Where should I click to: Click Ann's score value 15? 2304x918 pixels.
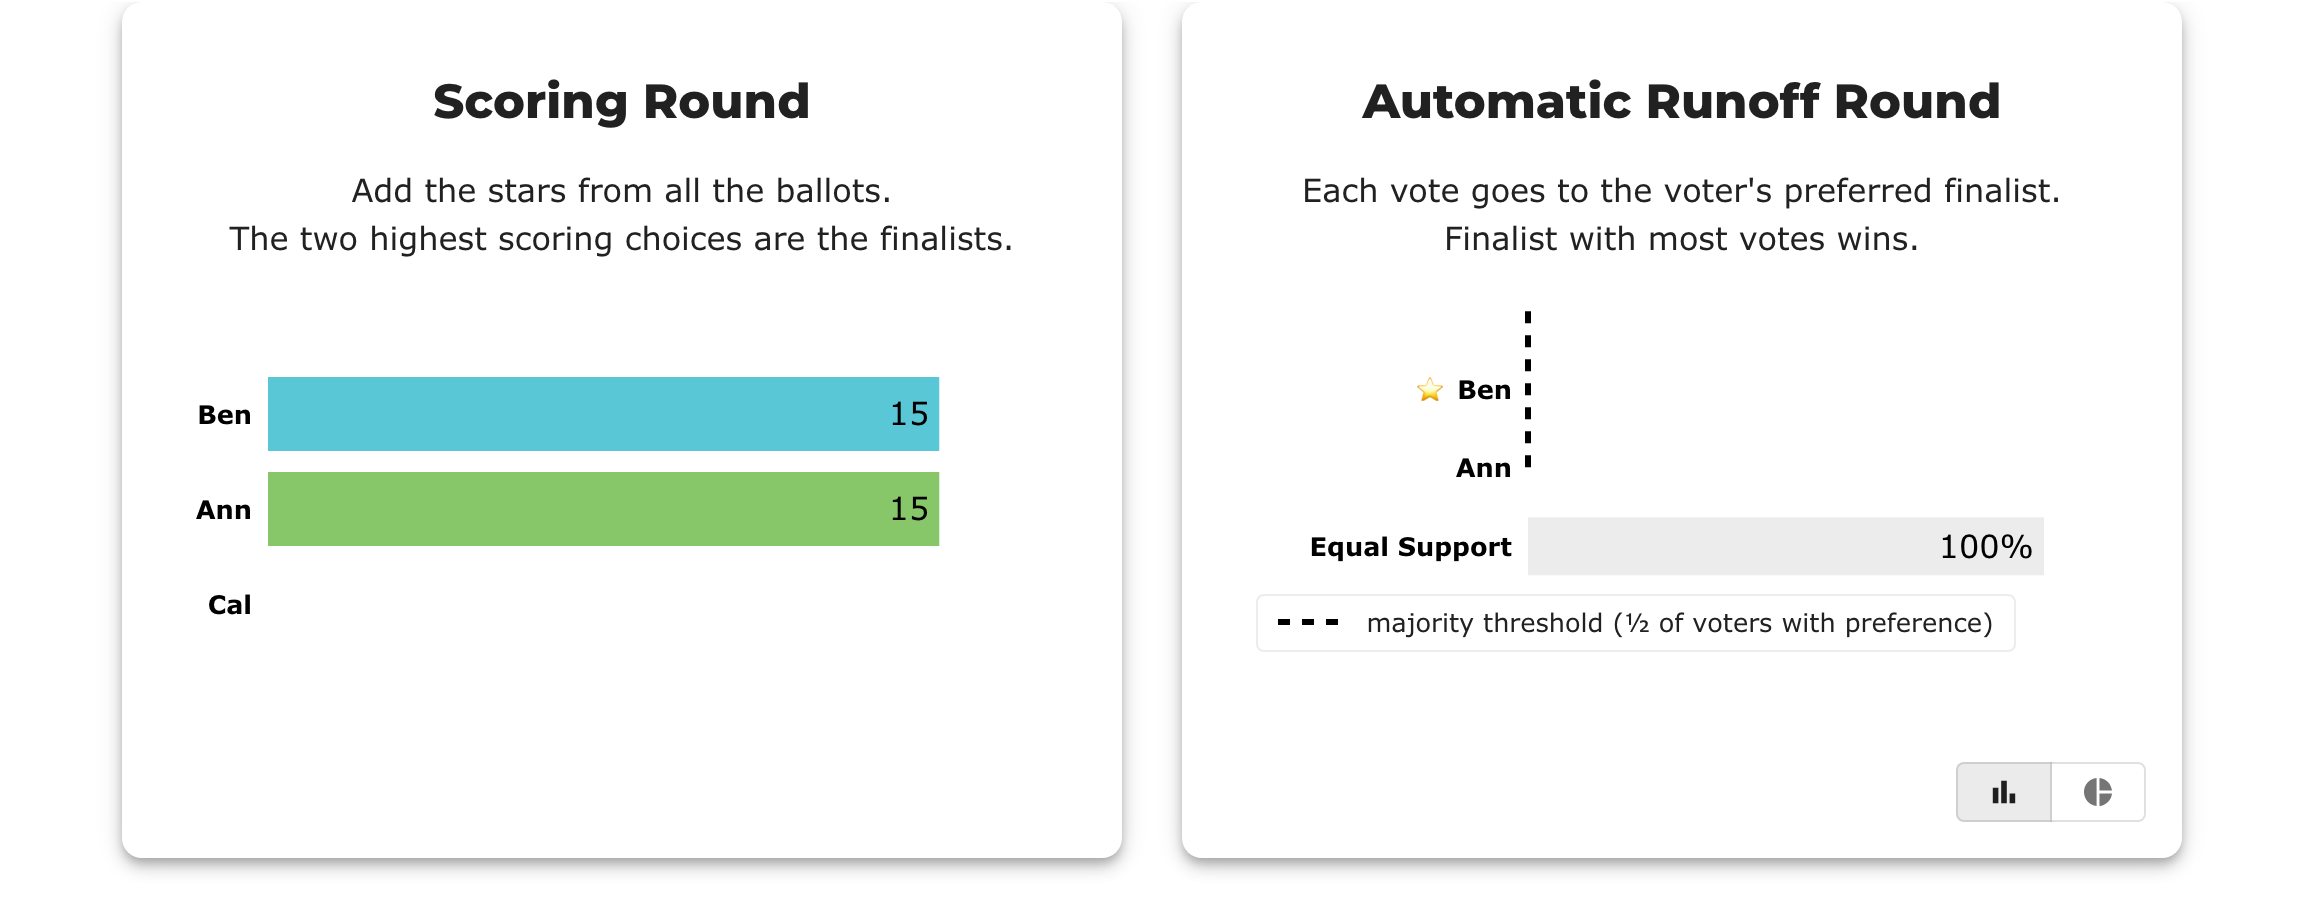click(909, 509)
